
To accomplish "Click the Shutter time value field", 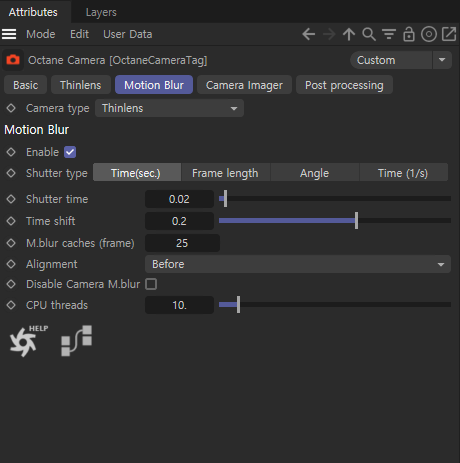I will (x=179, y=199).
